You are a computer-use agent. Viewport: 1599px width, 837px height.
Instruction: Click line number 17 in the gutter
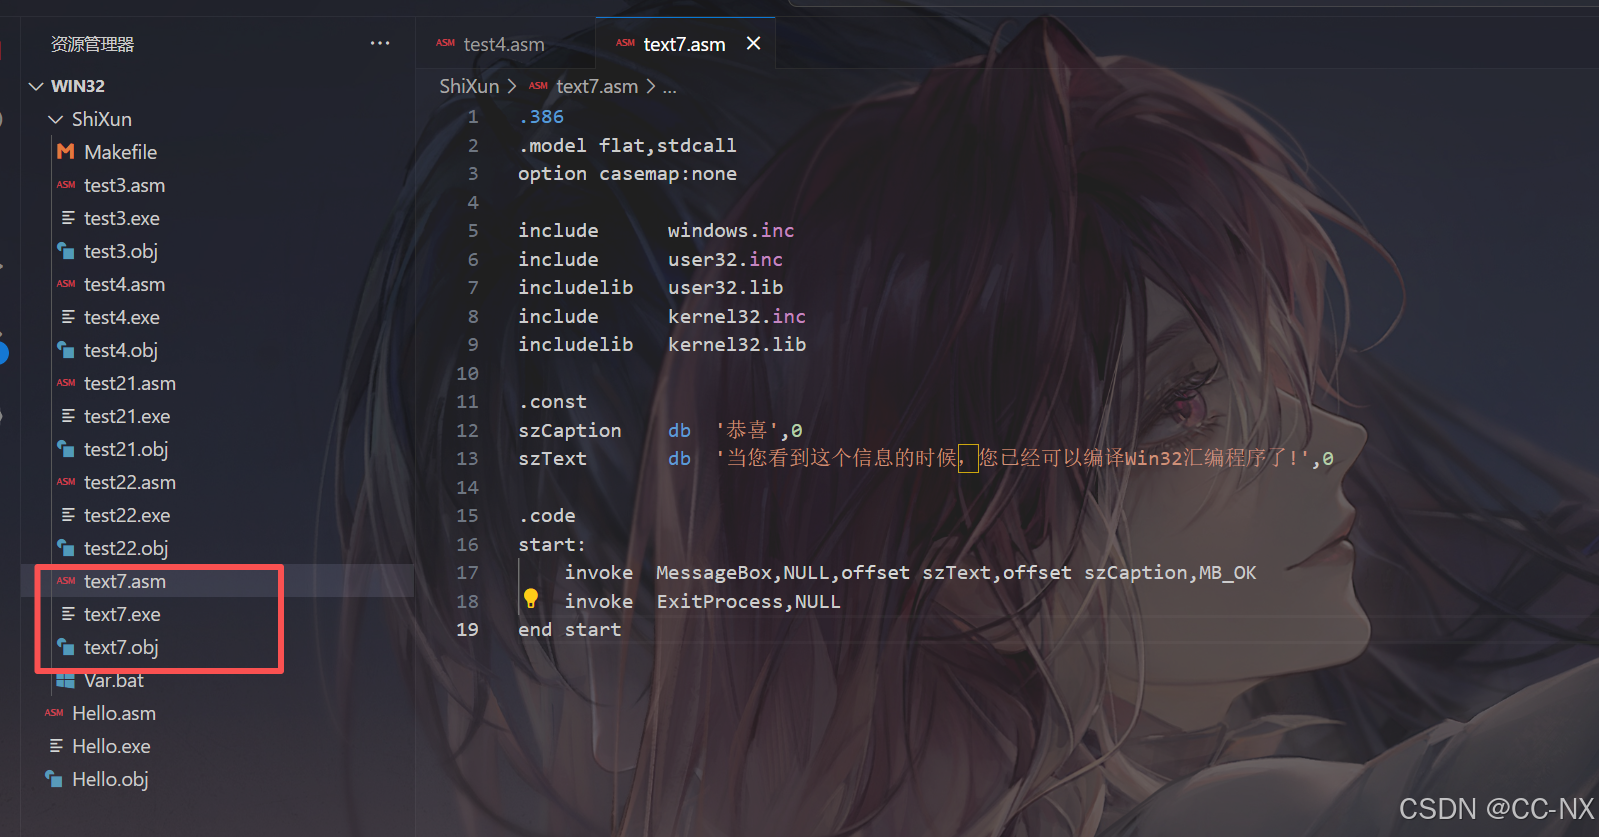pyautogui.click(x=467, y=573)
